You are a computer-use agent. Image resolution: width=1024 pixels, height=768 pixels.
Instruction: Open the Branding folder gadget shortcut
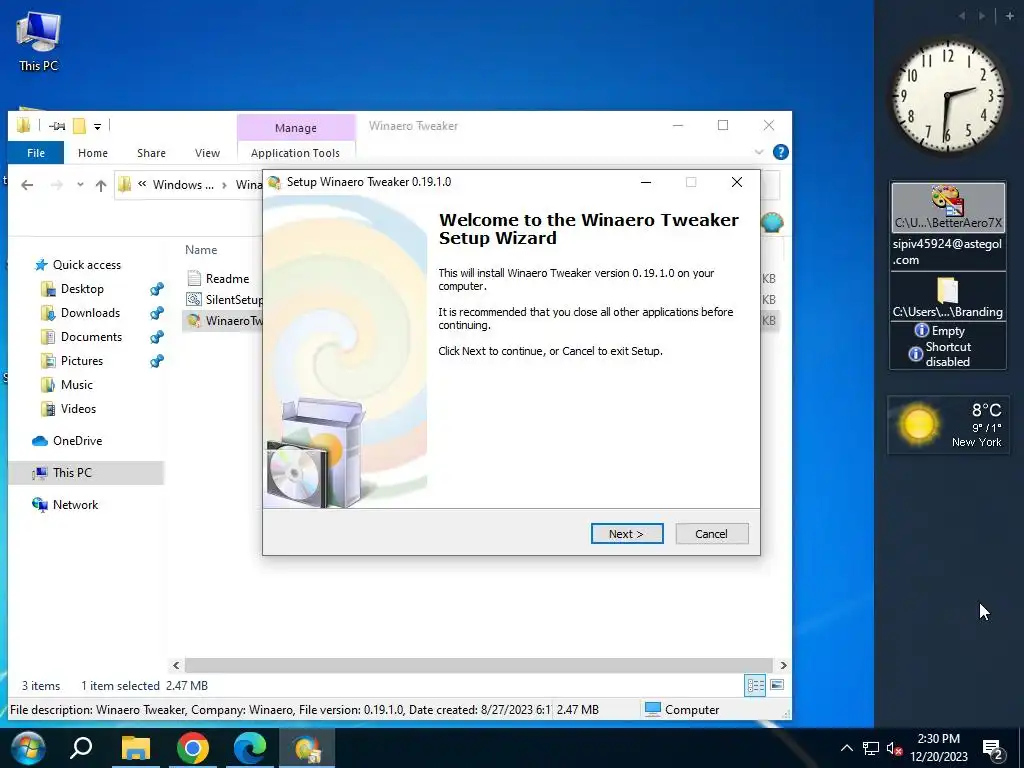(948, 296)
